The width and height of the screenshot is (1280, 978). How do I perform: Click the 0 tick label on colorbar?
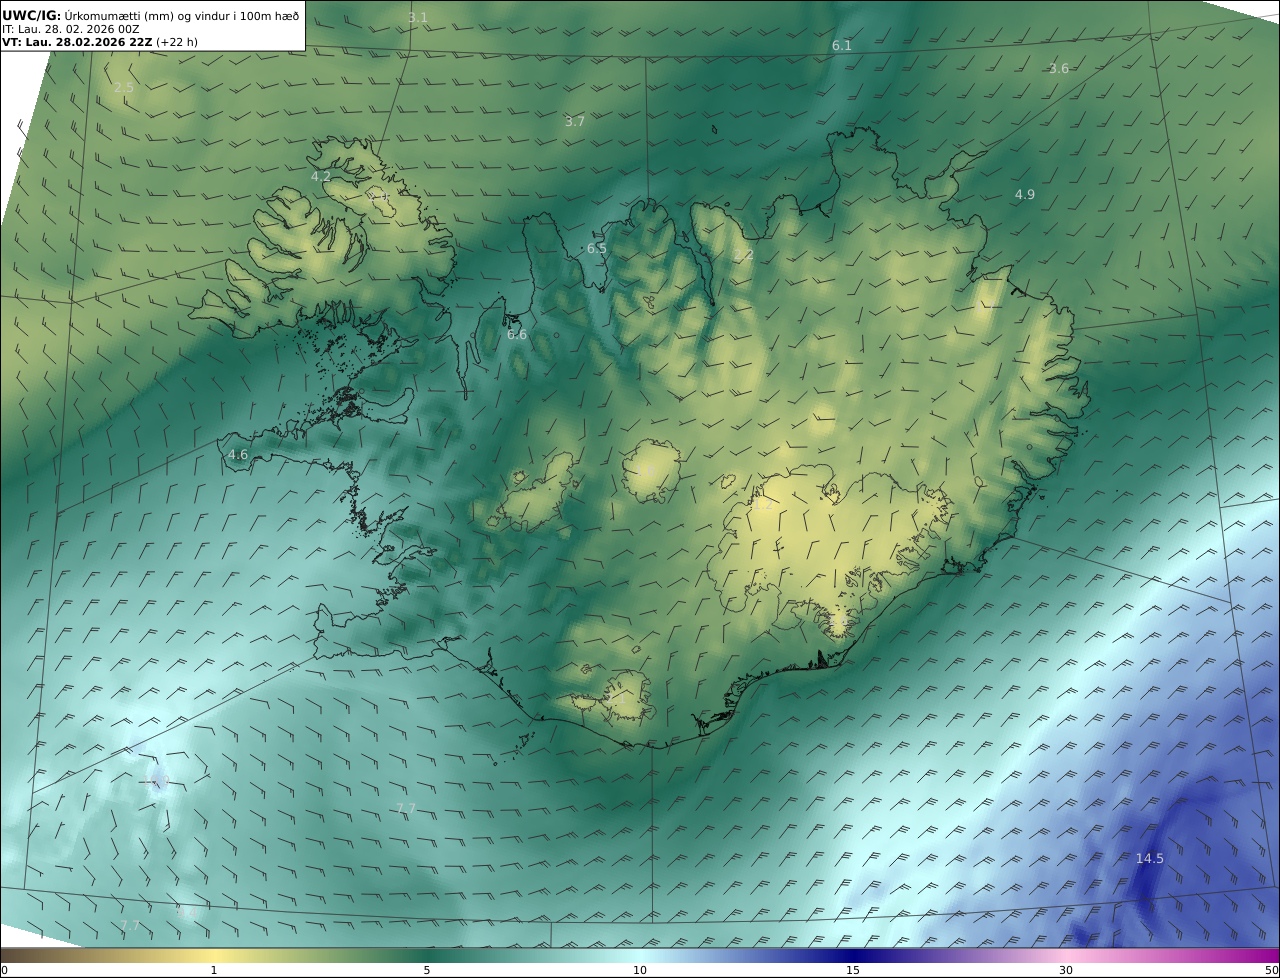coord(4,970)
